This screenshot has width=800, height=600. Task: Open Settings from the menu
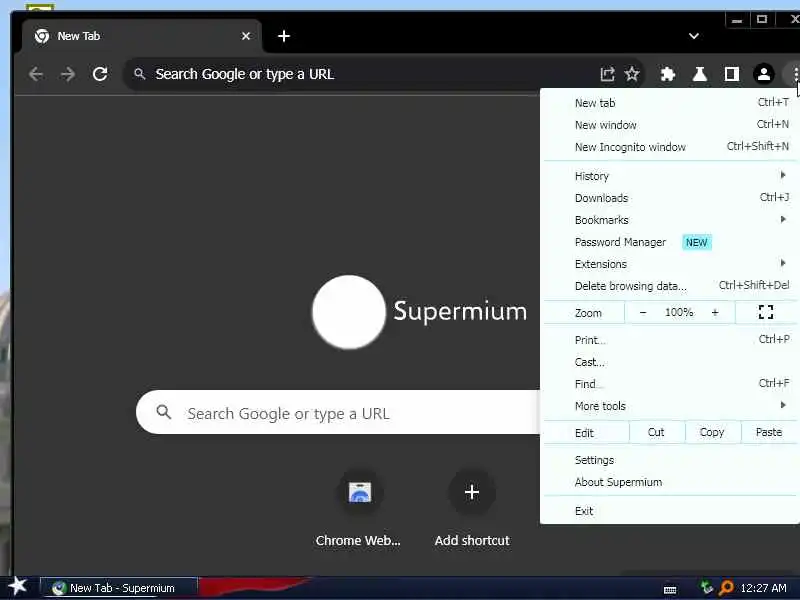tap(669, 460)
